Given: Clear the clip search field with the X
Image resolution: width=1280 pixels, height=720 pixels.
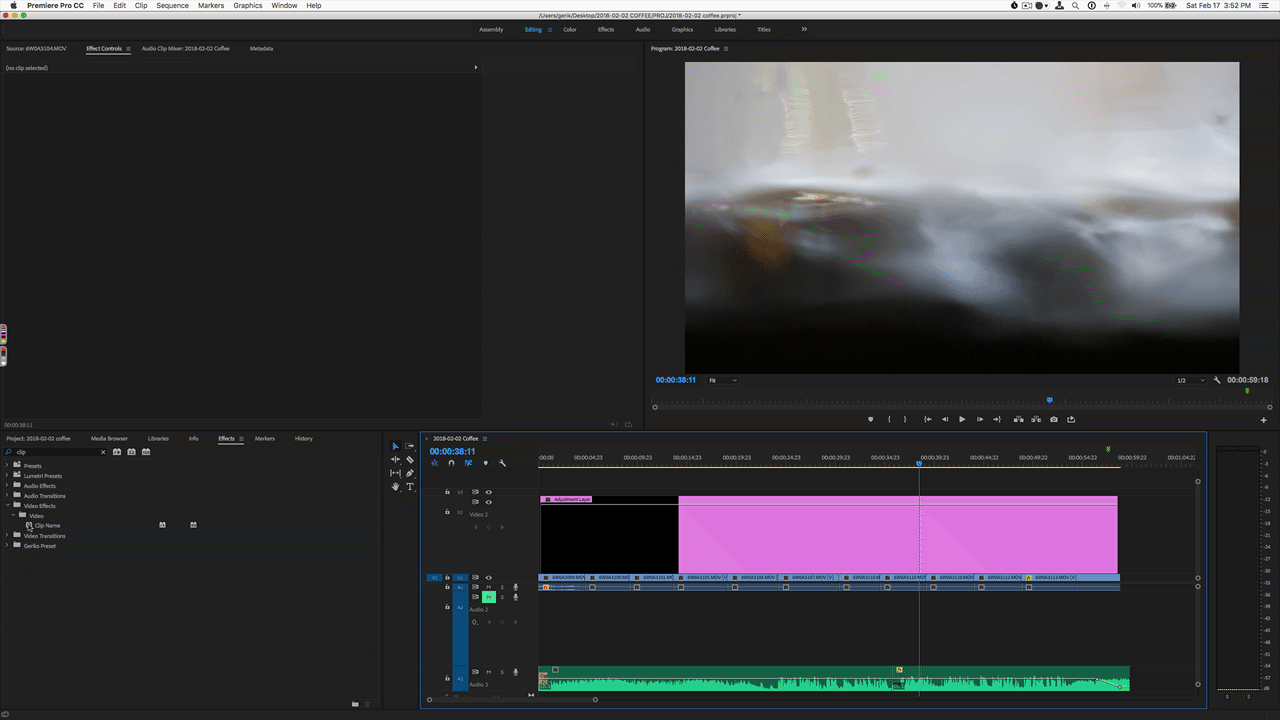Looking at the screenshot, I should click(x=105, y=452).
